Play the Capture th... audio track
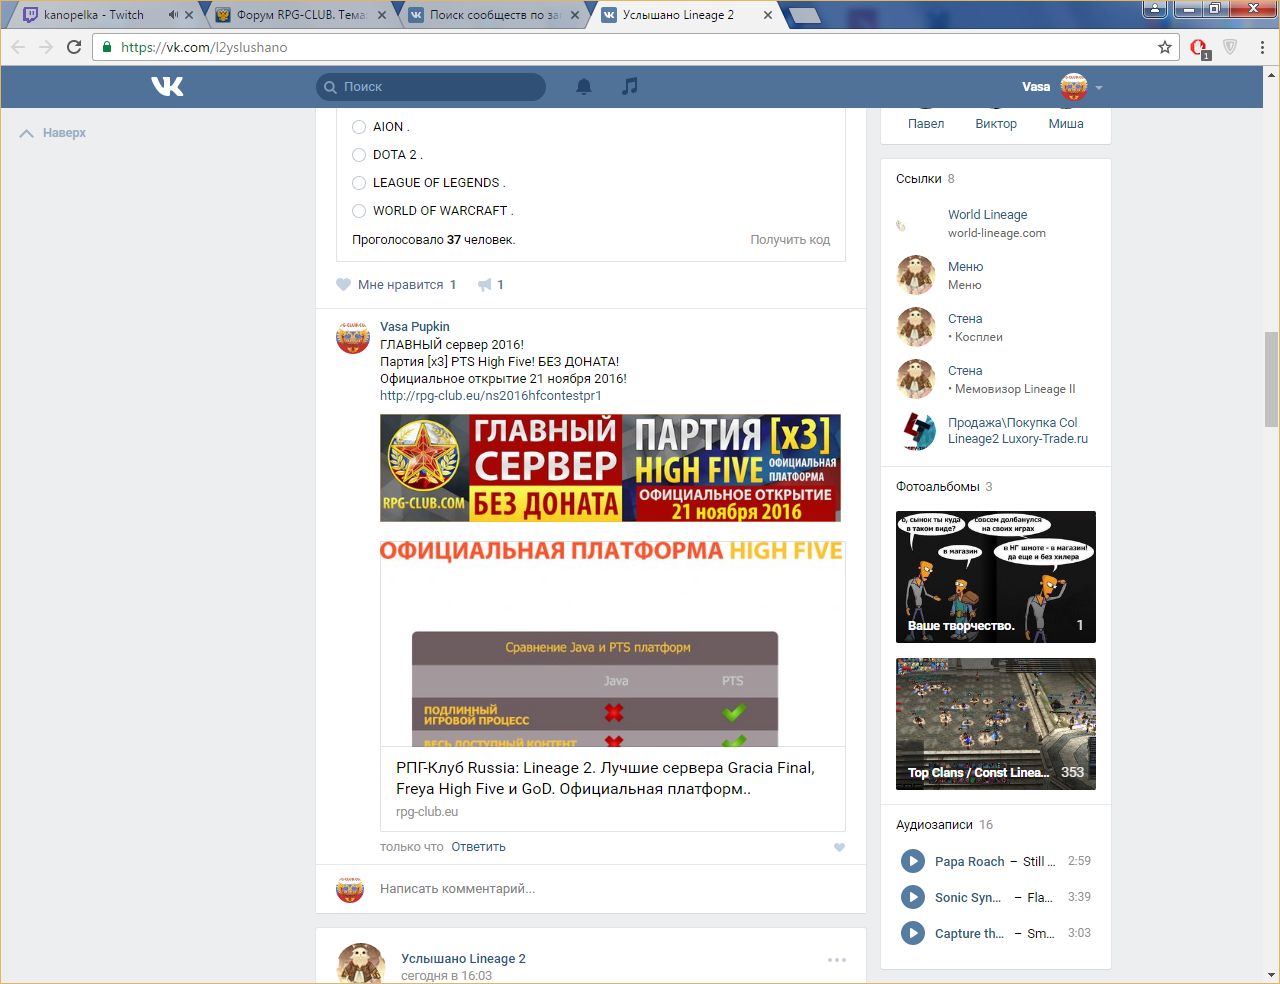 [x=912, y=933]
